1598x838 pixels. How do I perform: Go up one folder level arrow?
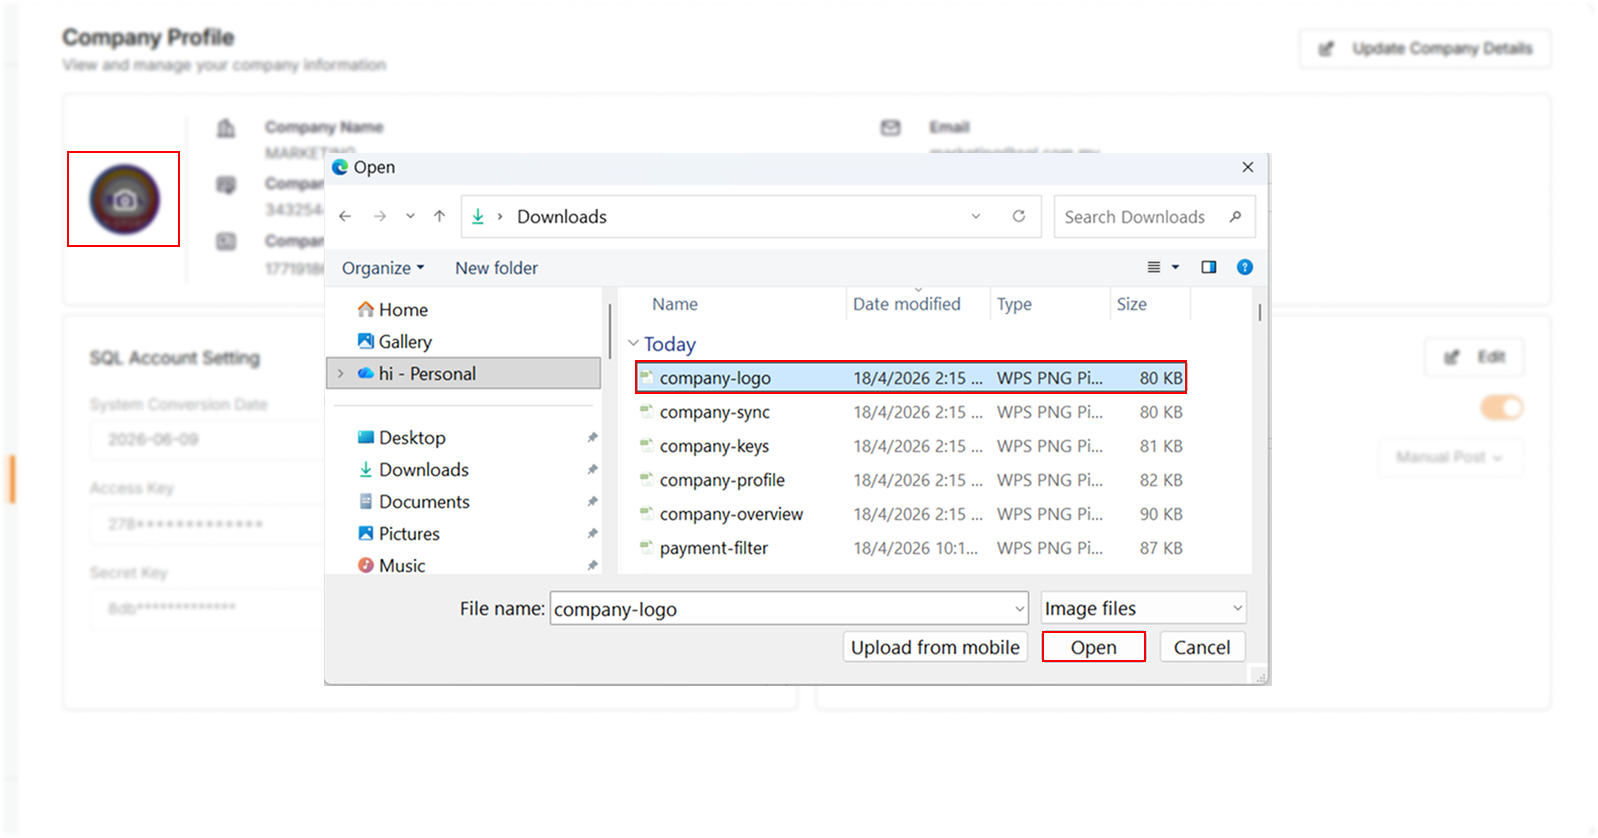(439, 216)
